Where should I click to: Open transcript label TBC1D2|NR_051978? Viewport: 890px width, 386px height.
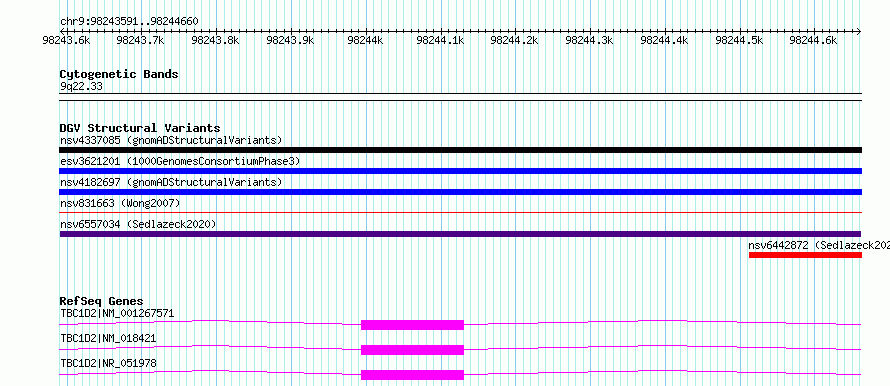point(108,363)
